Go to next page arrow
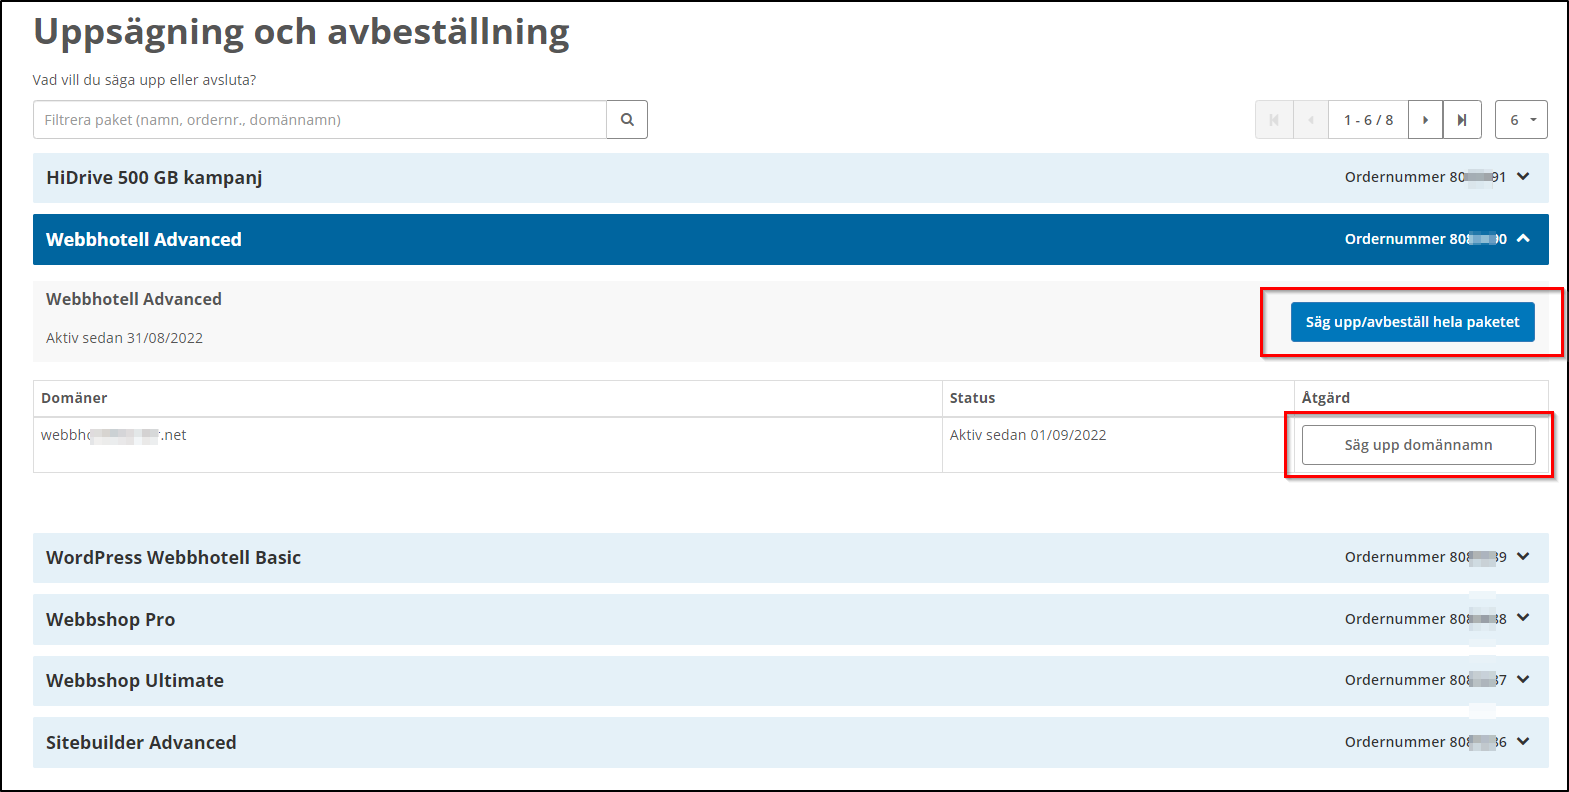This screenshot has width=1569, height=792. coord(1425,120)
